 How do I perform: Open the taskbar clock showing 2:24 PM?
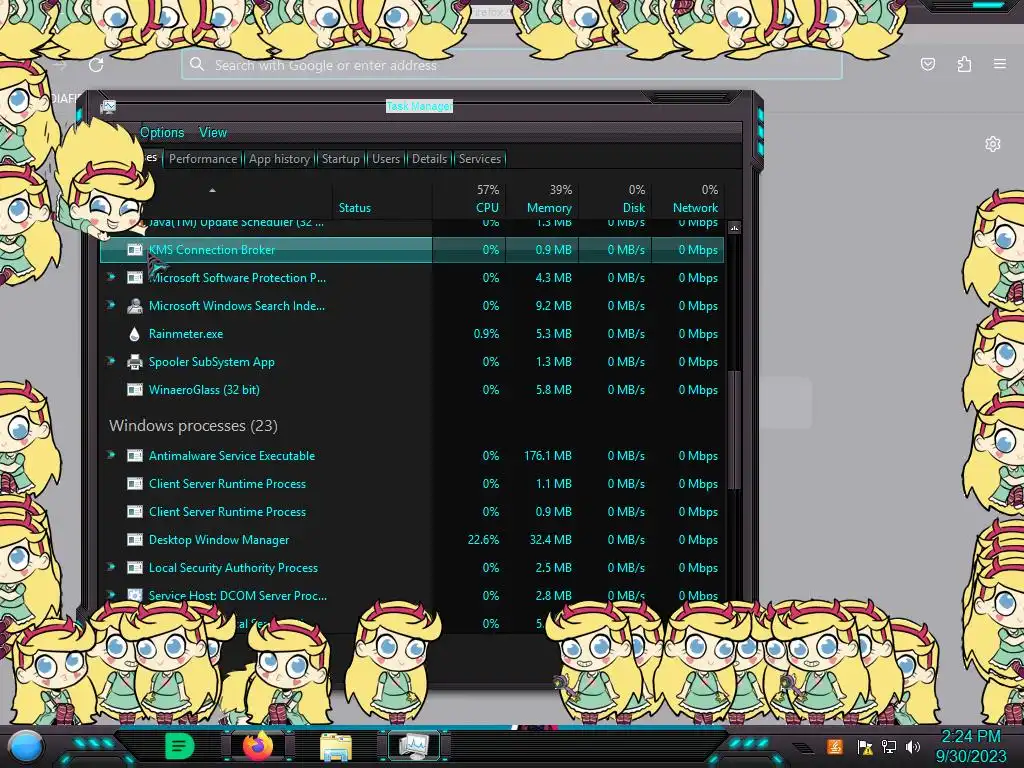tap(970, 746)
